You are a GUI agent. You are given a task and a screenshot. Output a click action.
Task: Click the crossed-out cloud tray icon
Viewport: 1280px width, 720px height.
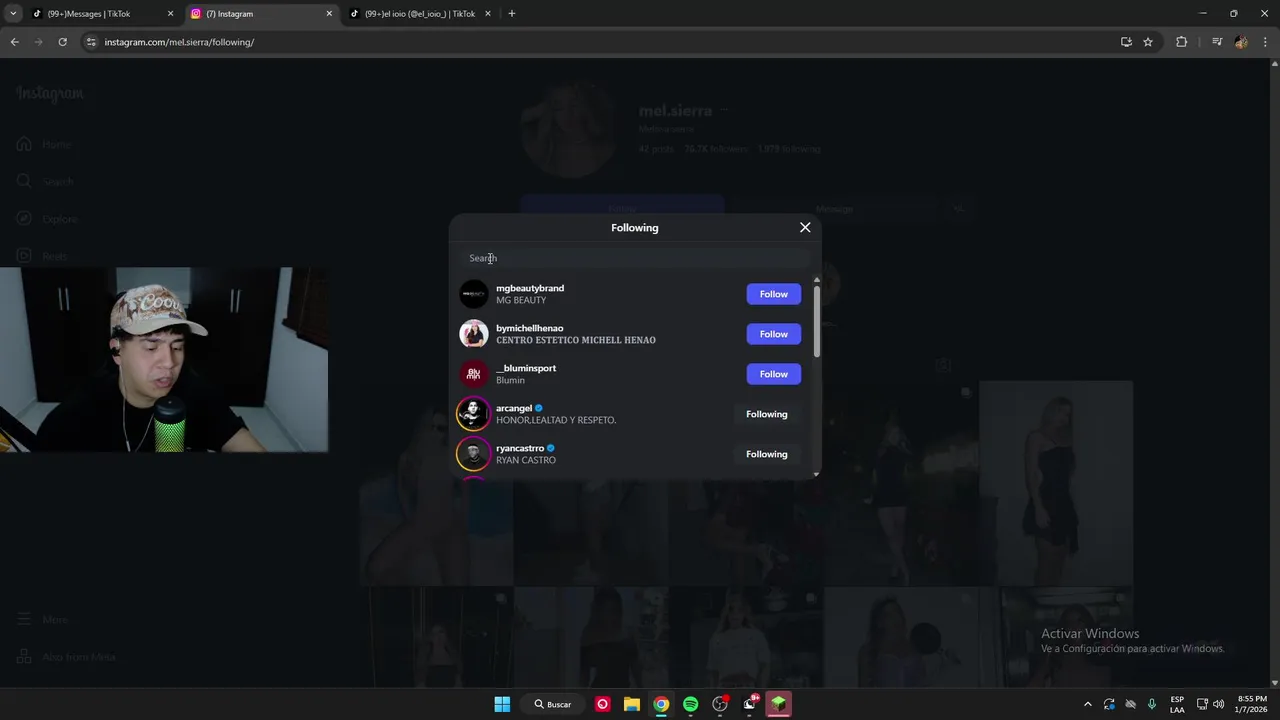click(x=1131, y=704)
